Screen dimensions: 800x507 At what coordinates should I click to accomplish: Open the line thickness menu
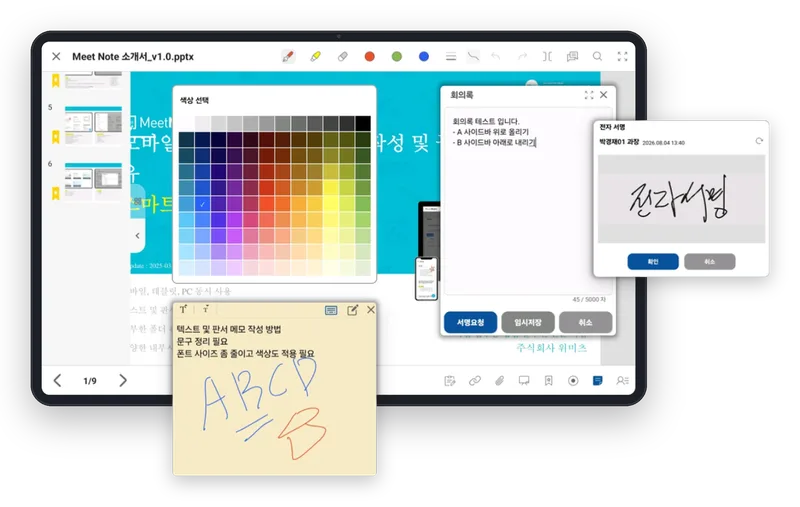pyautogui.click(x=451, y=56)
